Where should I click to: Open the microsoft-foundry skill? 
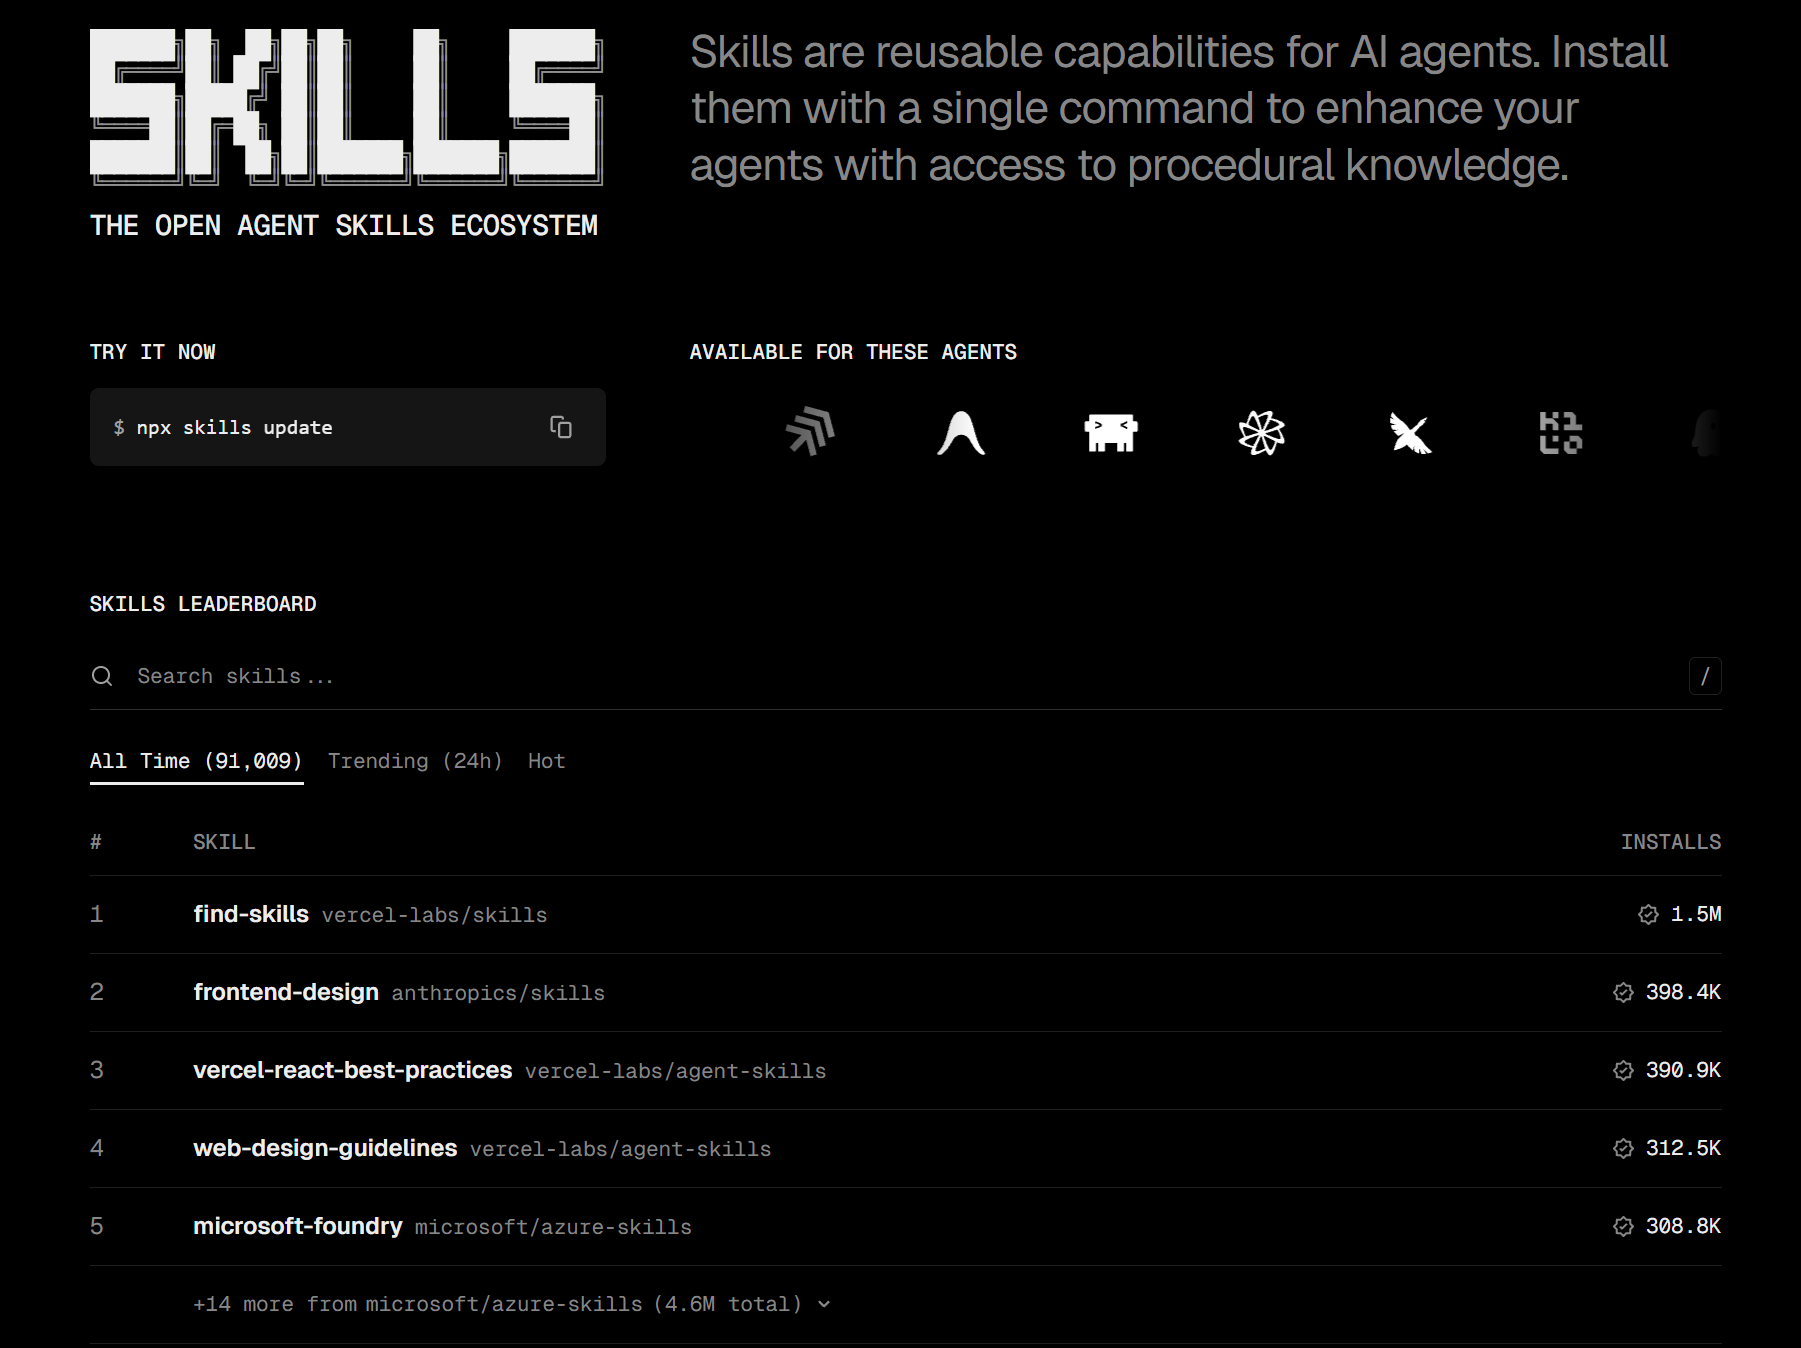298,1226
